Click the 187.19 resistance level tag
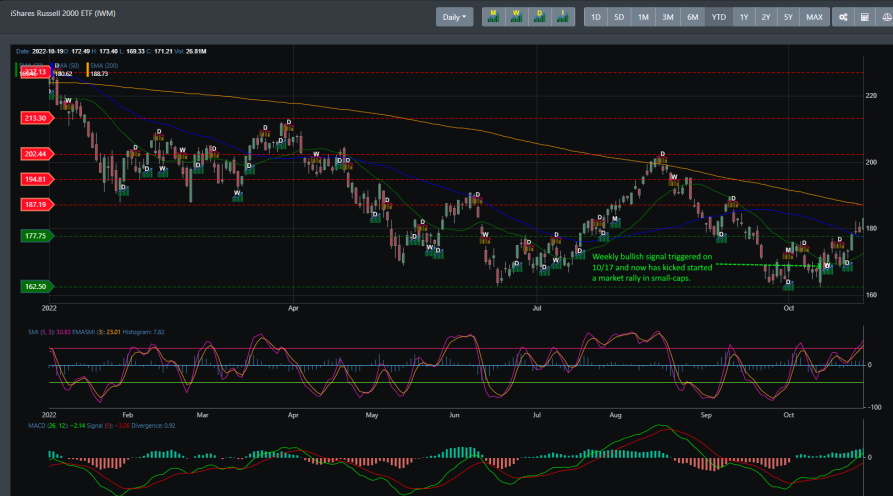The width and height of the screenshot is (893, 496). click(37, 204)
